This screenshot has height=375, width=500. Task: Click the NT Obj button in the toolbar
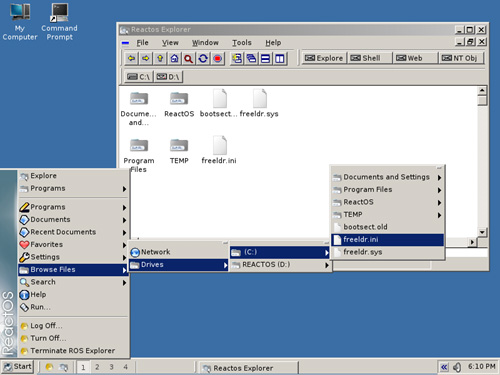(x=461, y=58)
